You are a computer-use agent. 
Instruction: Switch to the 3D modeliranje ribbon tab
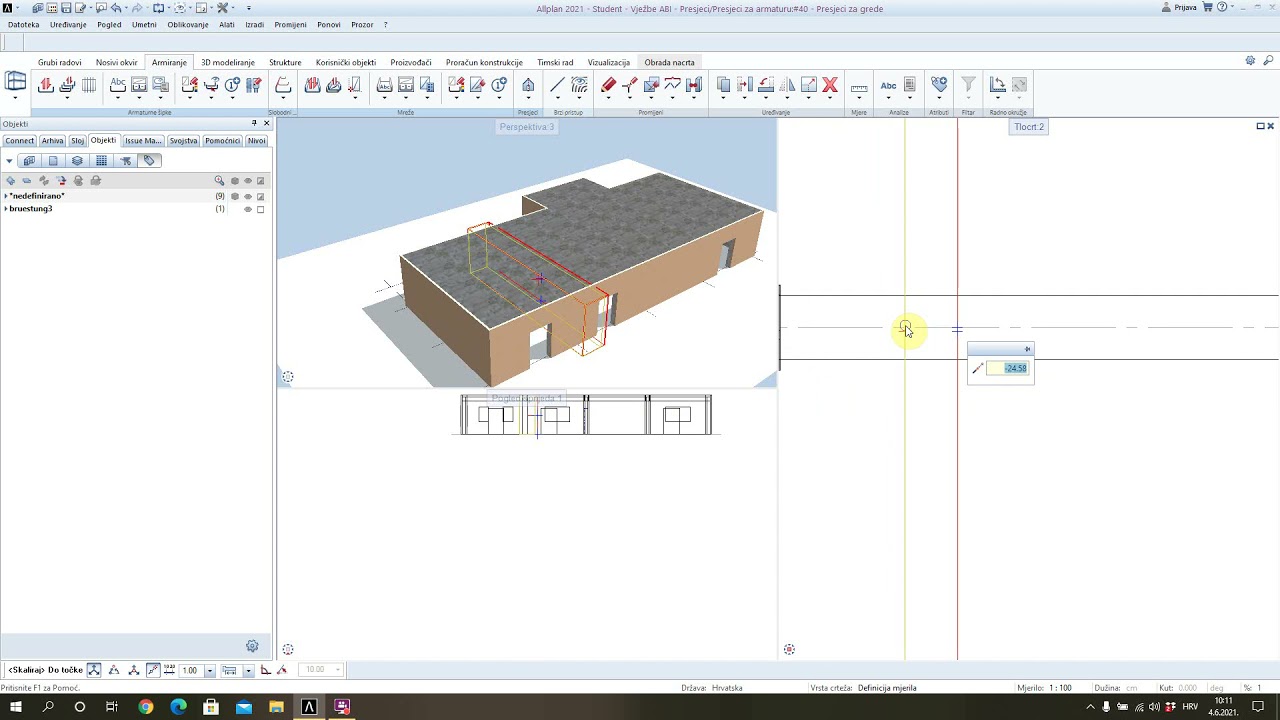(228, 62)
